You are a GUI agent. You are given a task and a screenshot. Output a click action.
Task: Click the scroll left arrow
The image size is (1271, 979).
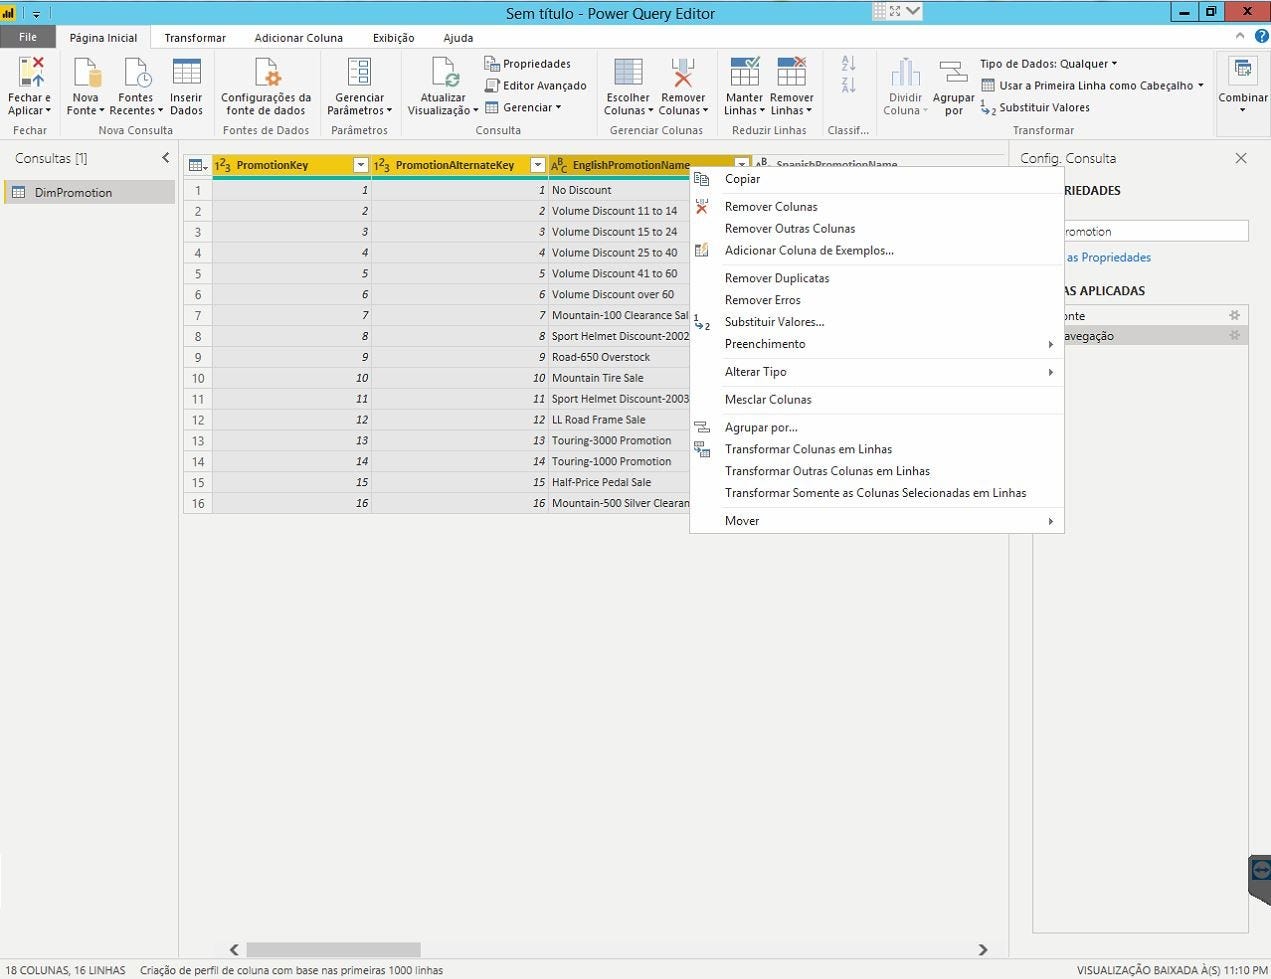pos(234,950)
